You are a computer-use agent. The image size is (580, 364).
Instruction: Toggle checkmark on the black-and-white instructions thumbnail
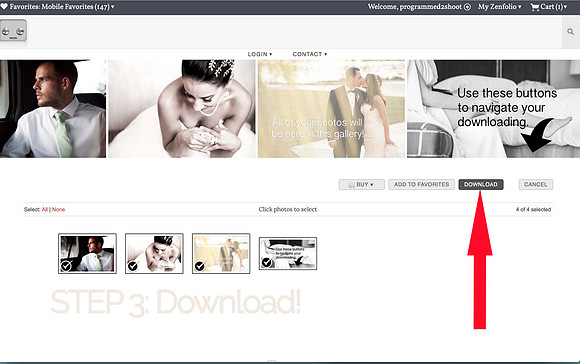tap(266, 262)
